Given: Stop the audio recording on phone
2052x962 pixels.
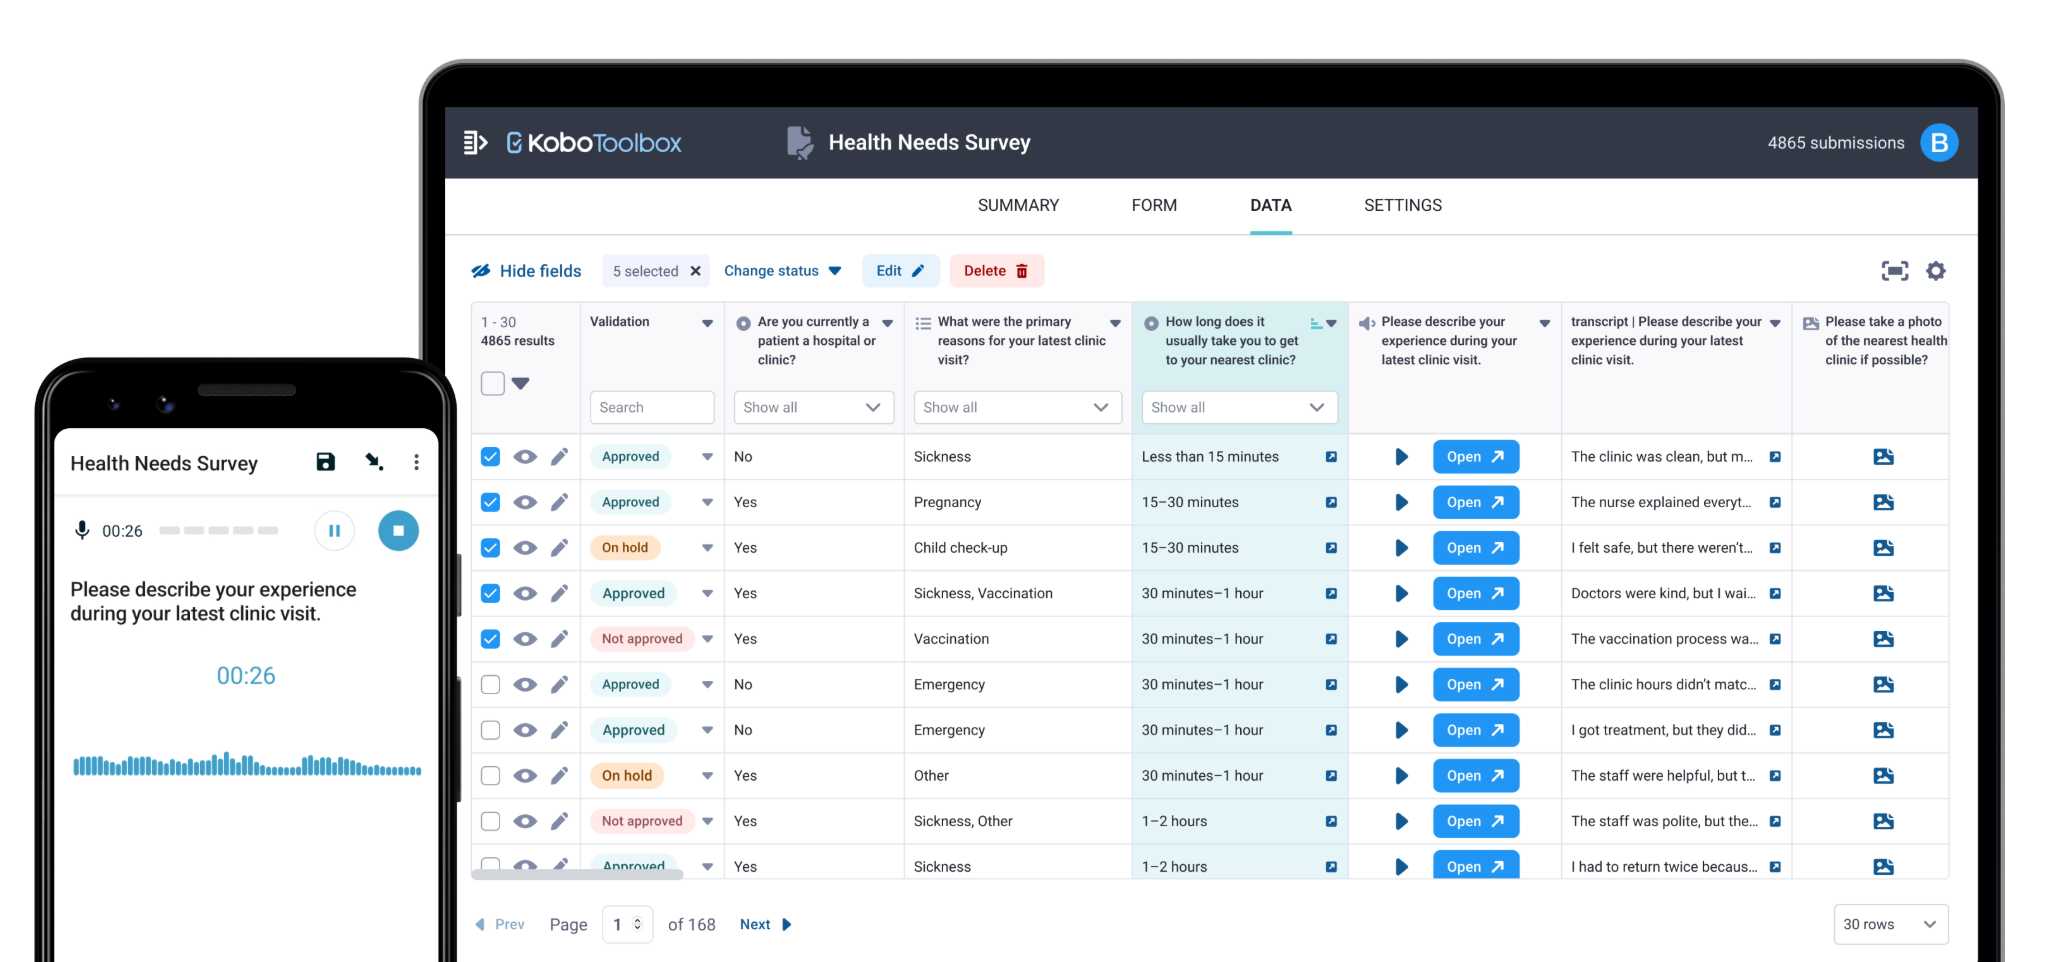Looking at the screenshot, I should click(x=398, y=531).
